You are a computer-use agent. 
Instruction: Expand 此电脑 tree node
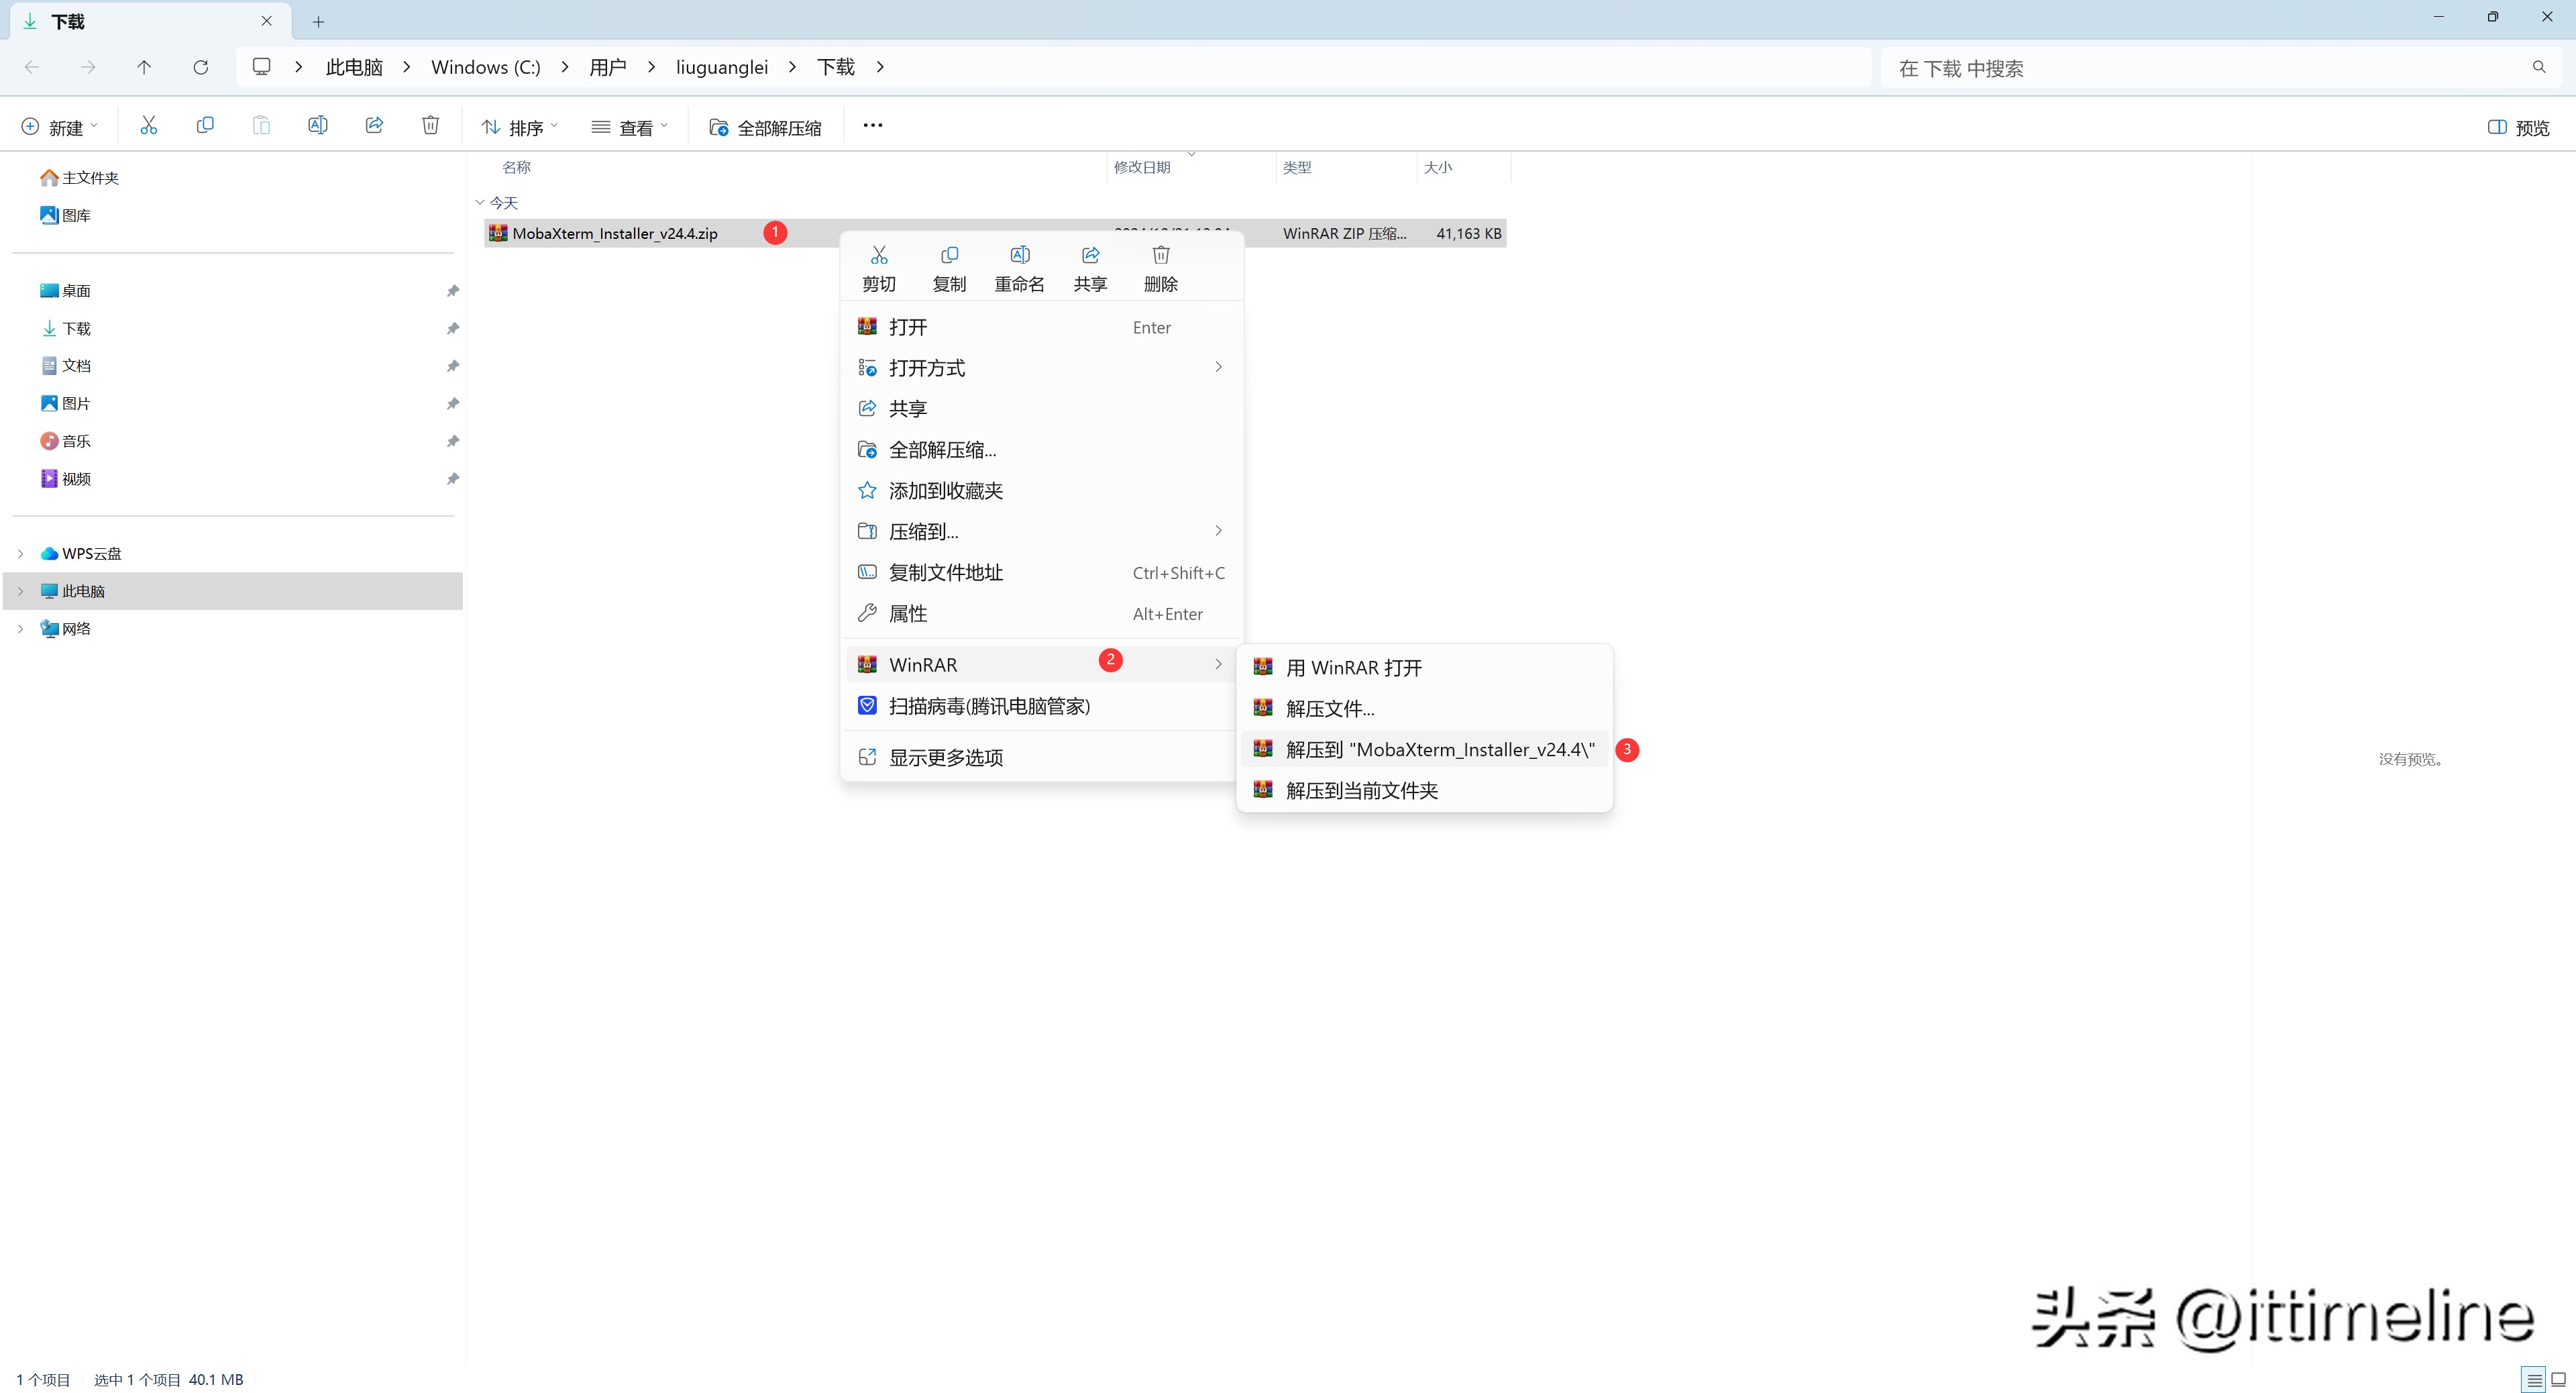click(20, 591)
